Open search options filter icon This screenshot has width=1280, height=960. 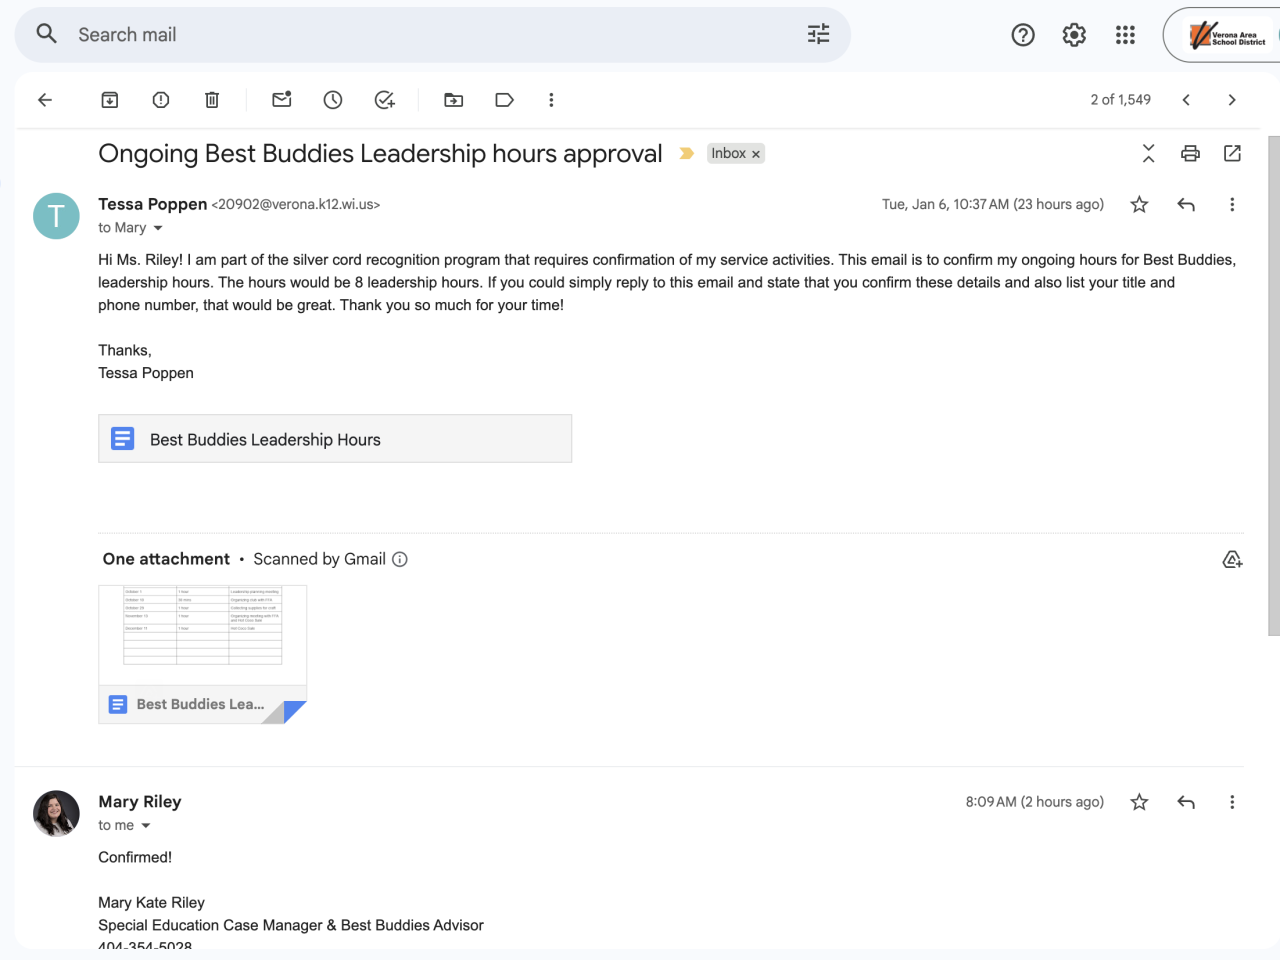pos(818,34)
